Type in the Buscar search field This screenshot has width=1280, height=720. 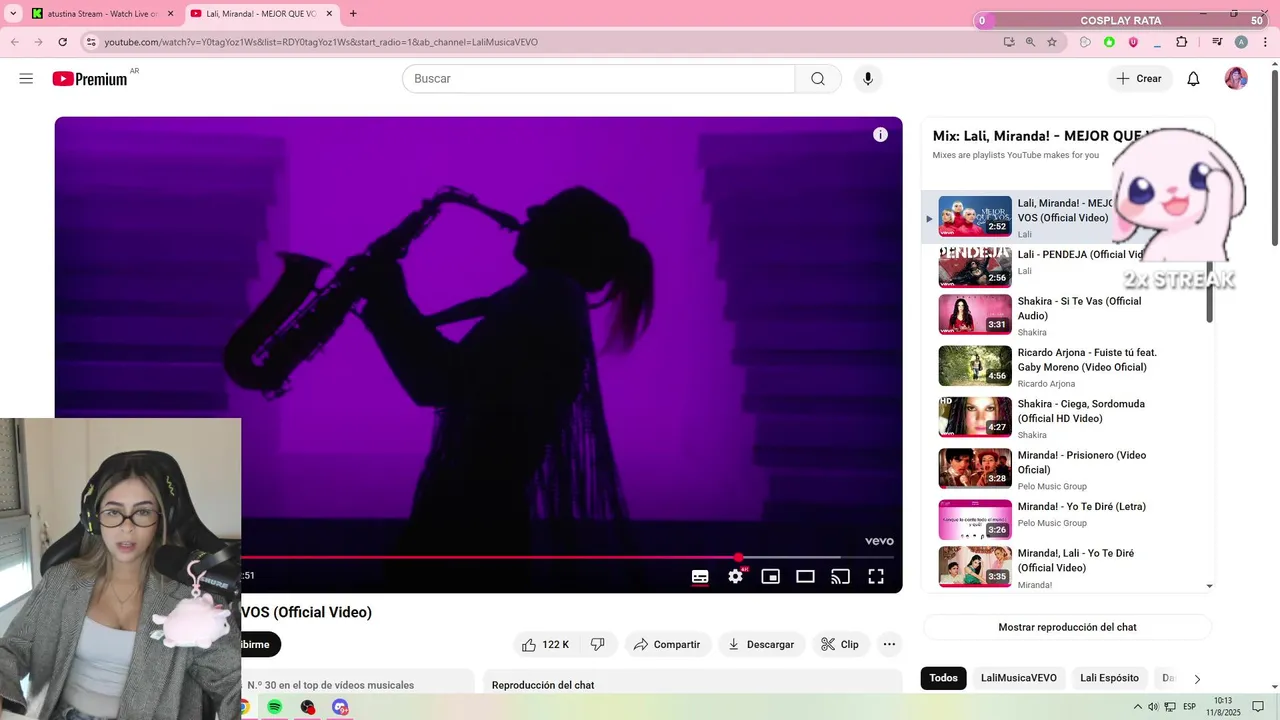(598, 79)
